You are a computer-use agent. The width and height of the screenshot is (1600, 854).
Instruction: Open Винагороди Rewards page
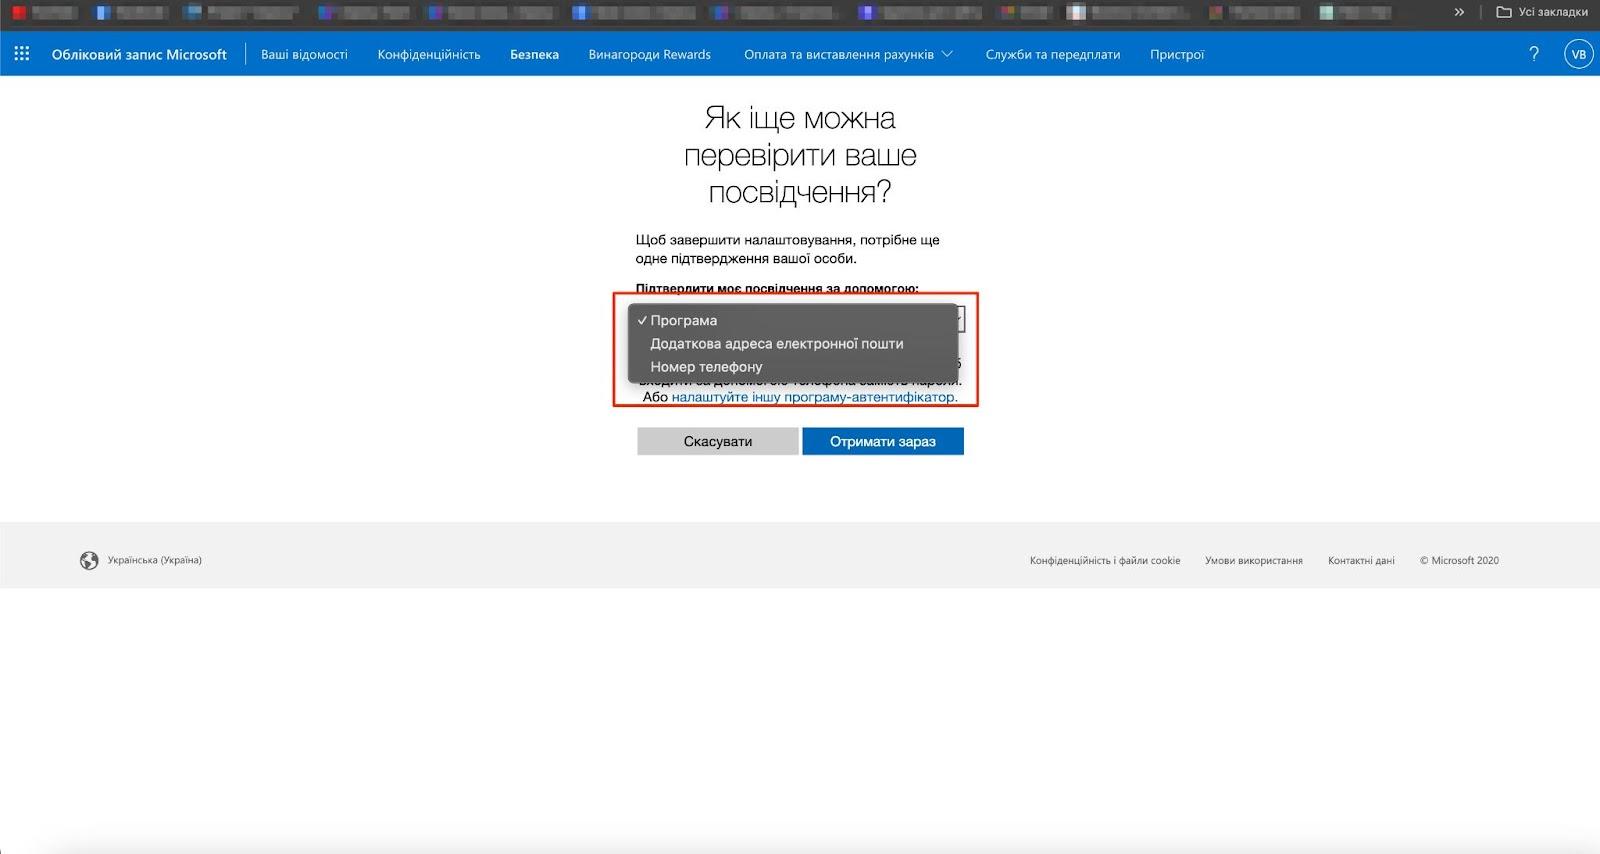coord(649,54)
